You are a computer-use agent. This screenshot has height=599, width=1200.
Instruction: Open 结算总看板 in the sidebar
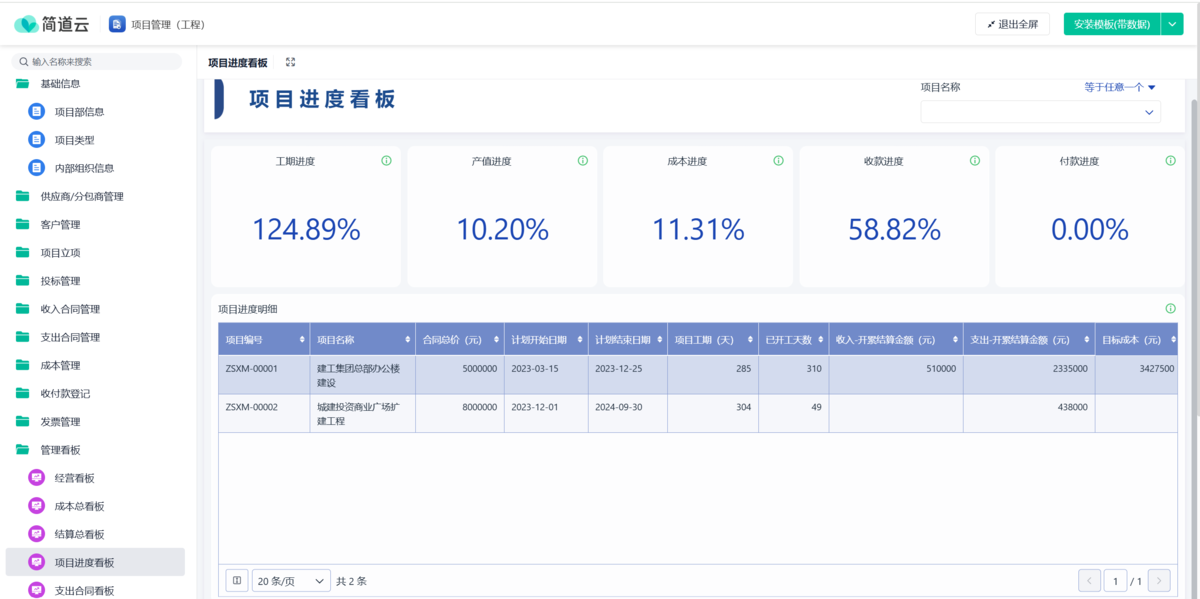(79, 534)
